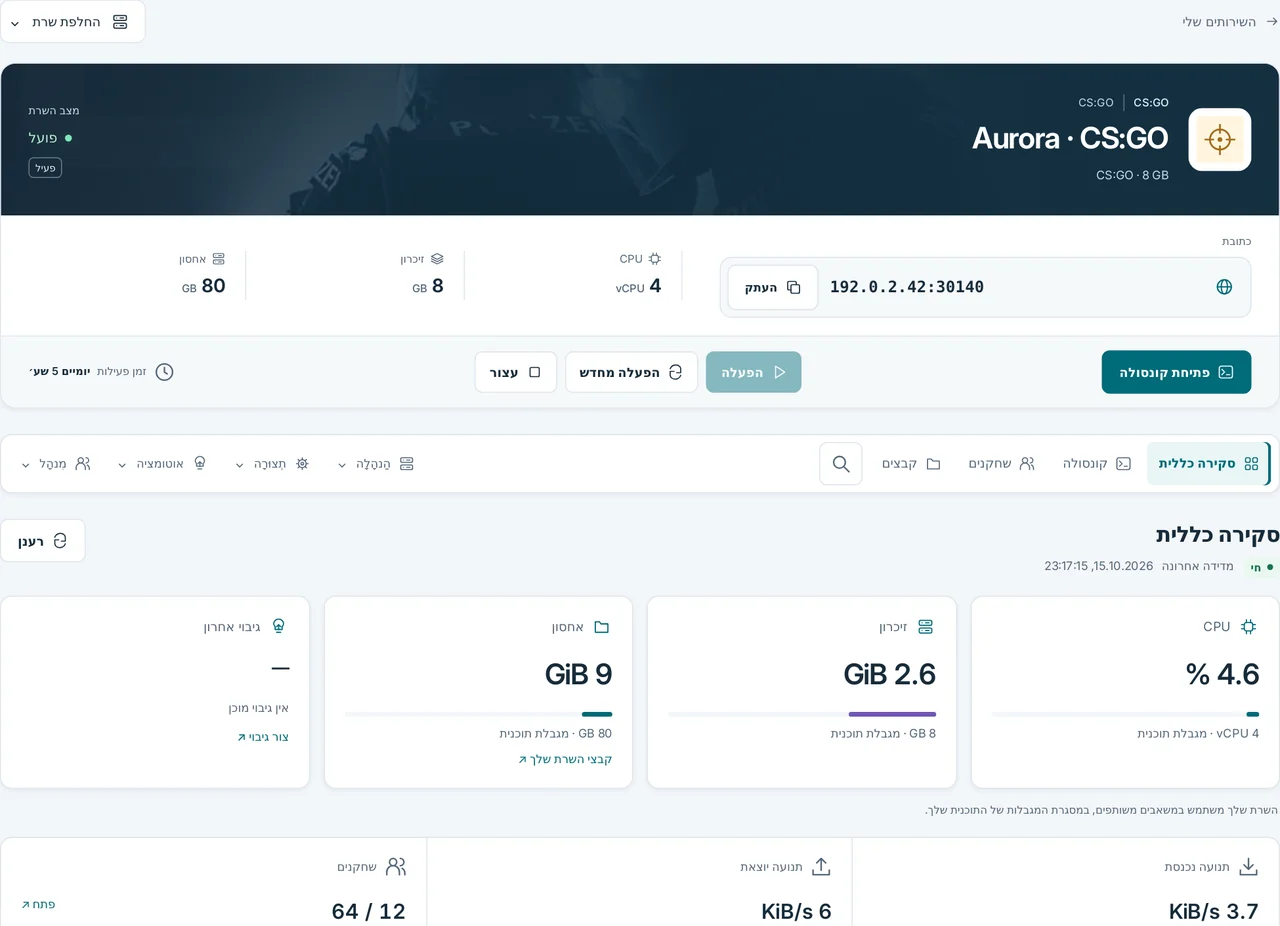The width and height of the screenshot is (1280, 926).
Task: Click the אחסון server icon in specs row
Action: [218, 258]
